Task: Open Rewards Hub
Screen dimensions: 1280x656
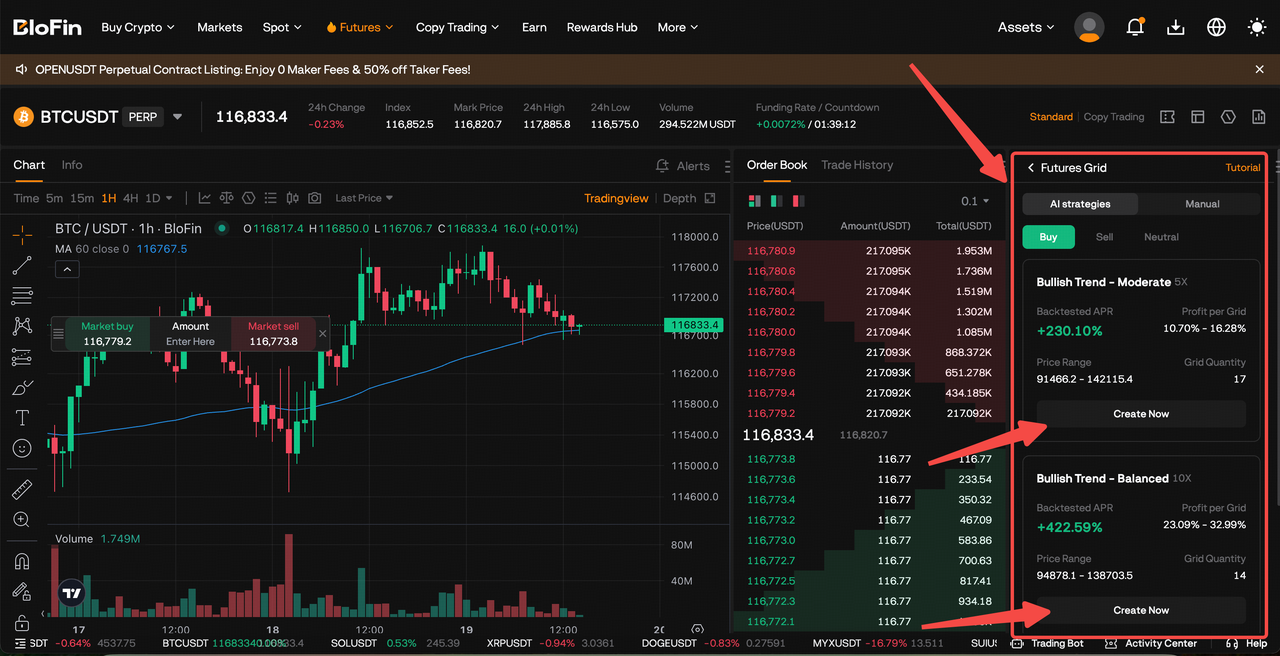Action: click(602, 27)
